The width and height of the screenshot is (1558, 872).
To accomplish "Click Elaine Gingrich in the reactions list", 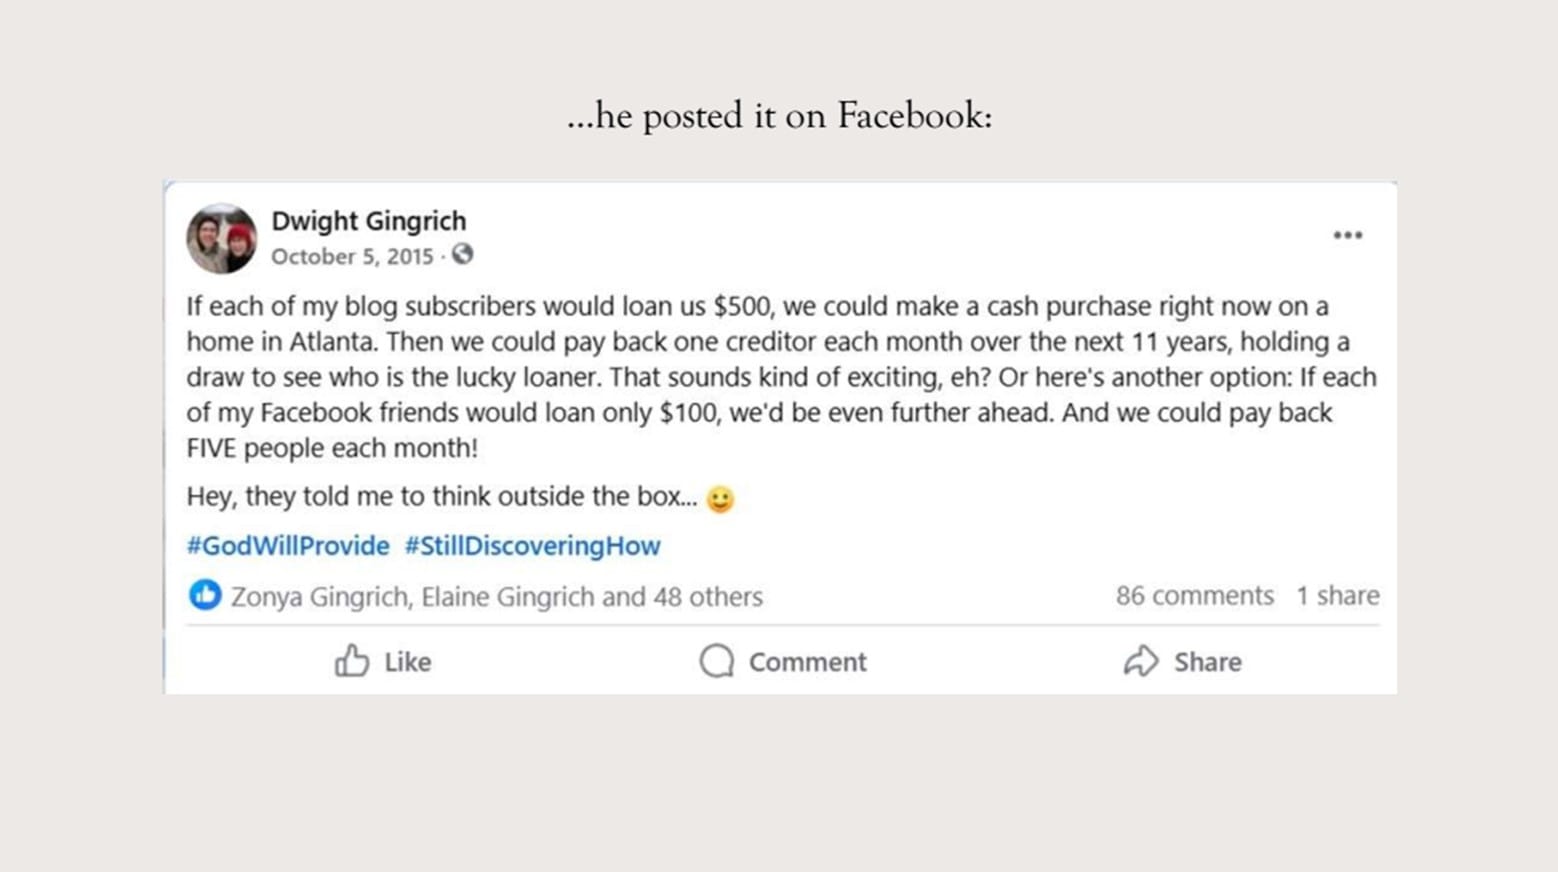I will point(508,597).
